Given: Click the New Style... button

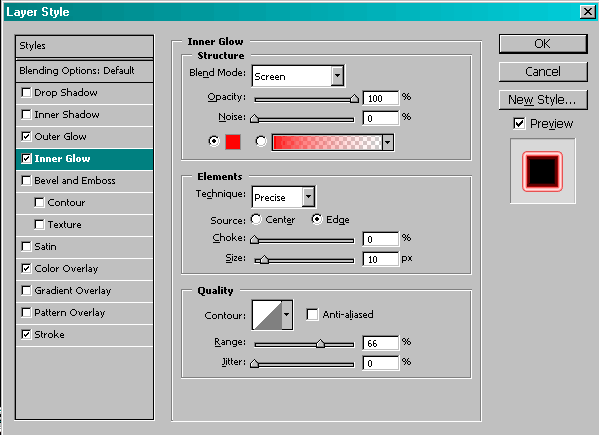Looking at the screenshot, I should pyautogui.click(x=543, y=100).
